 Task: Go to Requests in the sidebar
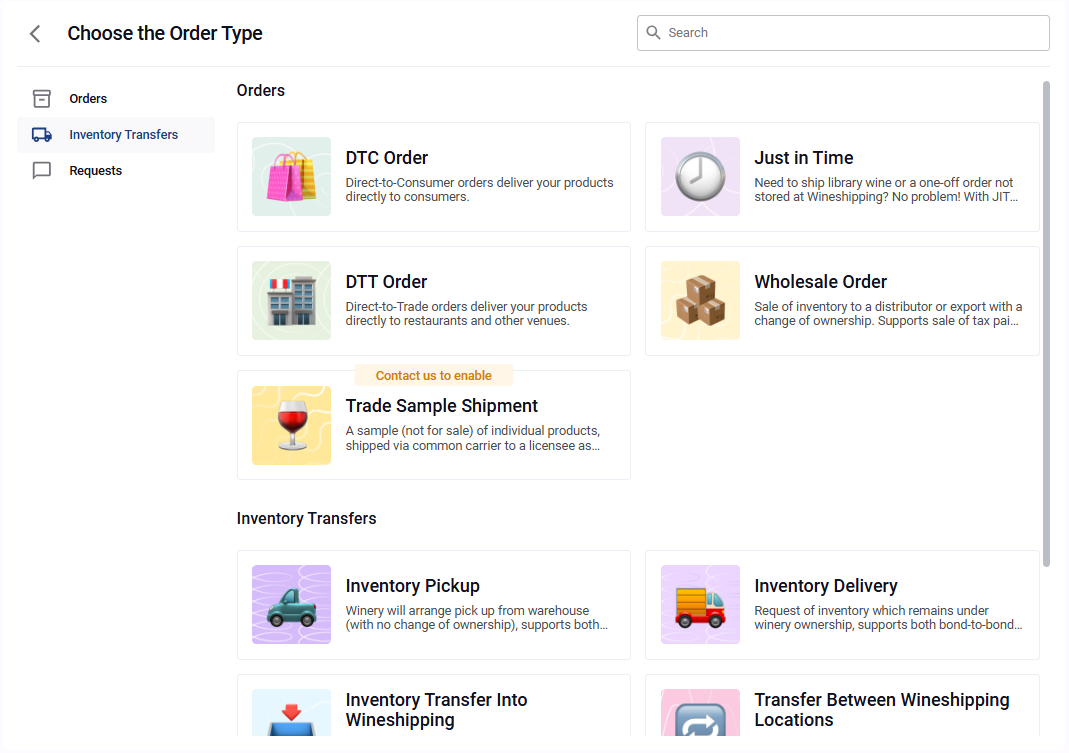click(95, 171)
